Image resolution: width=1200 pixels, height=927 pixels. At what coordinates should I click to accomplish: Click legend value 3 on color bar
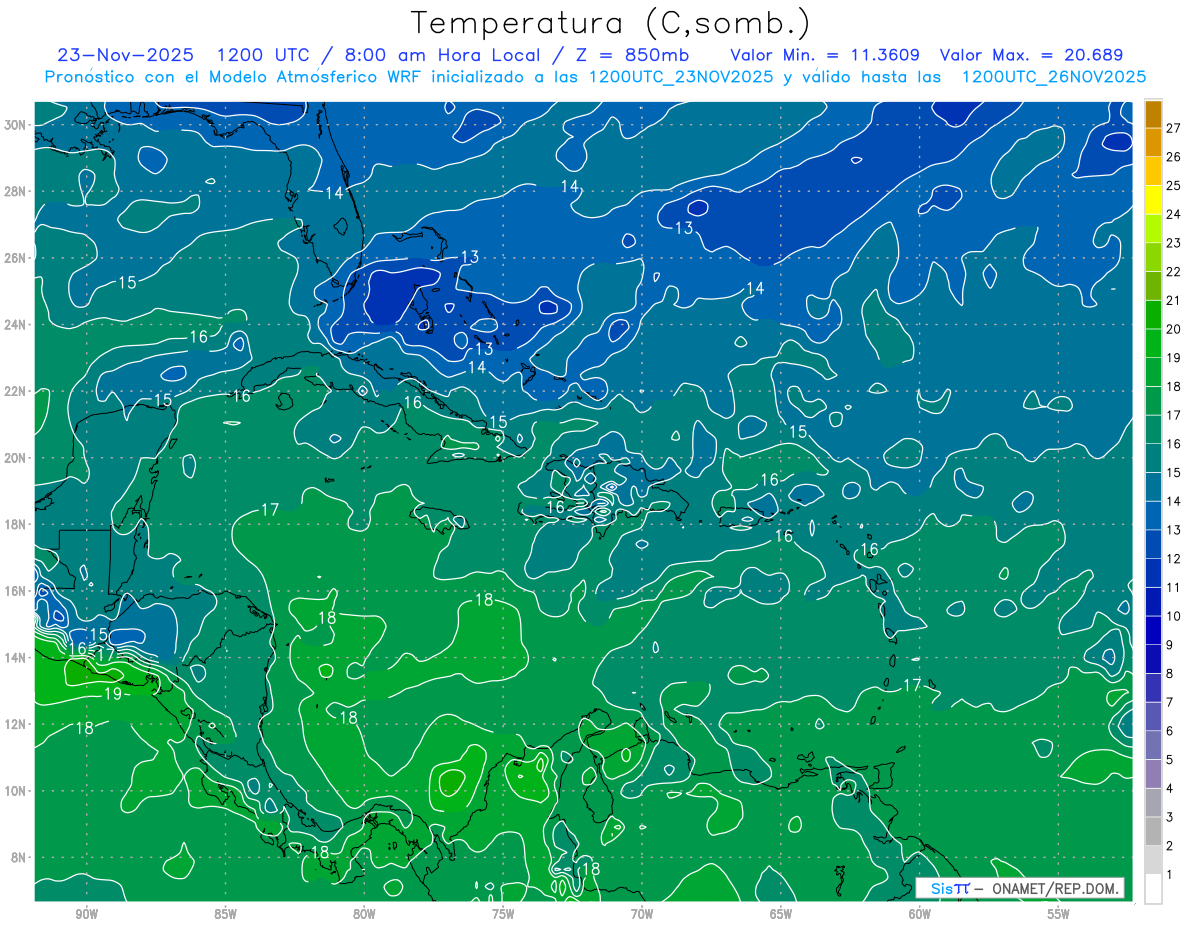tap(1170, 817)
